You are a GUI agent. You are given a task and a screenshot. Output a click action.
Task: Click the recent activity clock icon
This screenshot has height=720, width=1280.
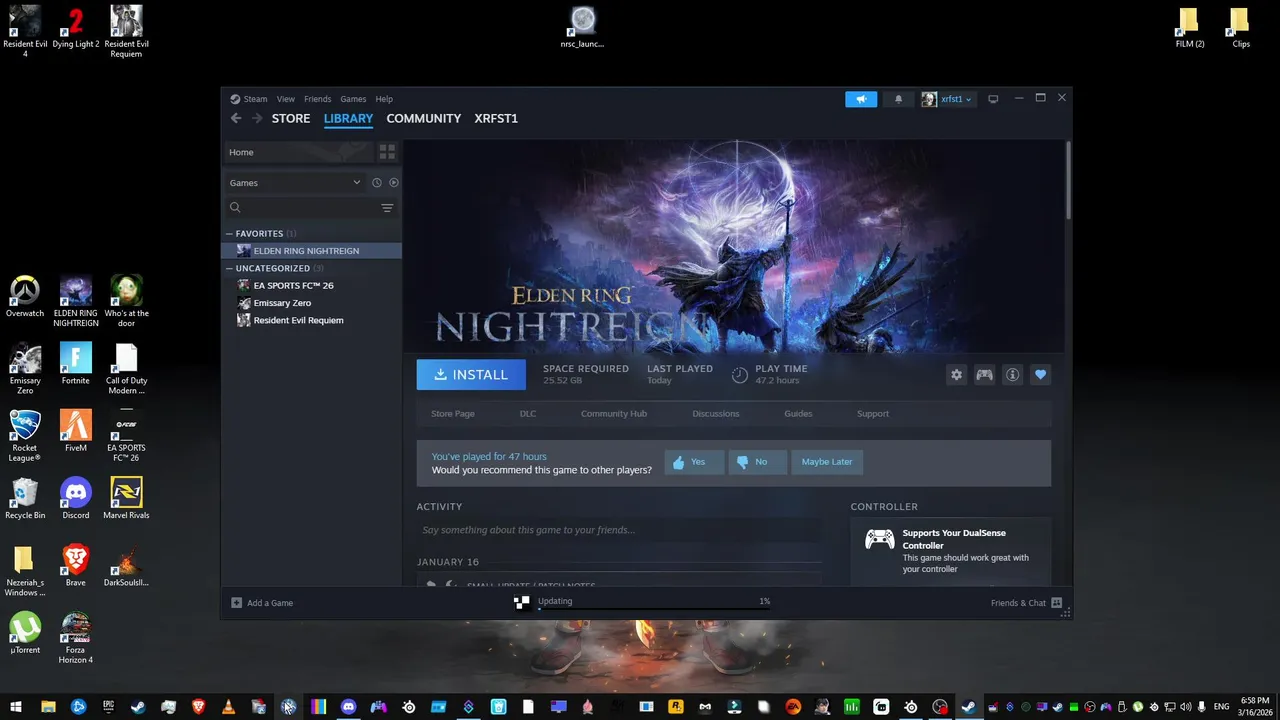(377, 183)
